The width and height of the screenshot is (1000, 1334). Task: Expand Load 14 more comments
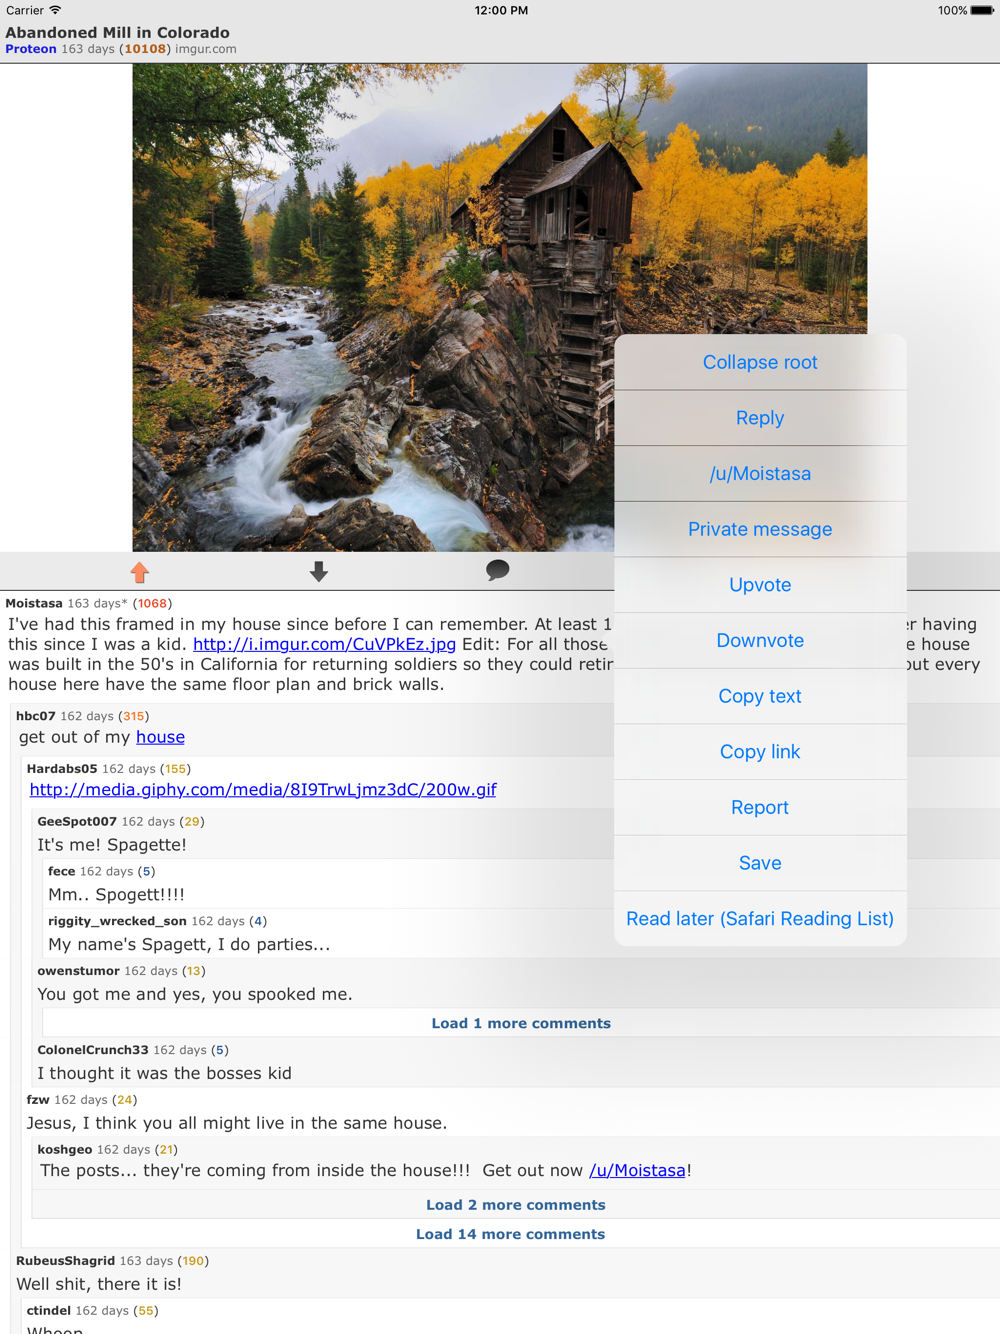[x=510, y=1234]
